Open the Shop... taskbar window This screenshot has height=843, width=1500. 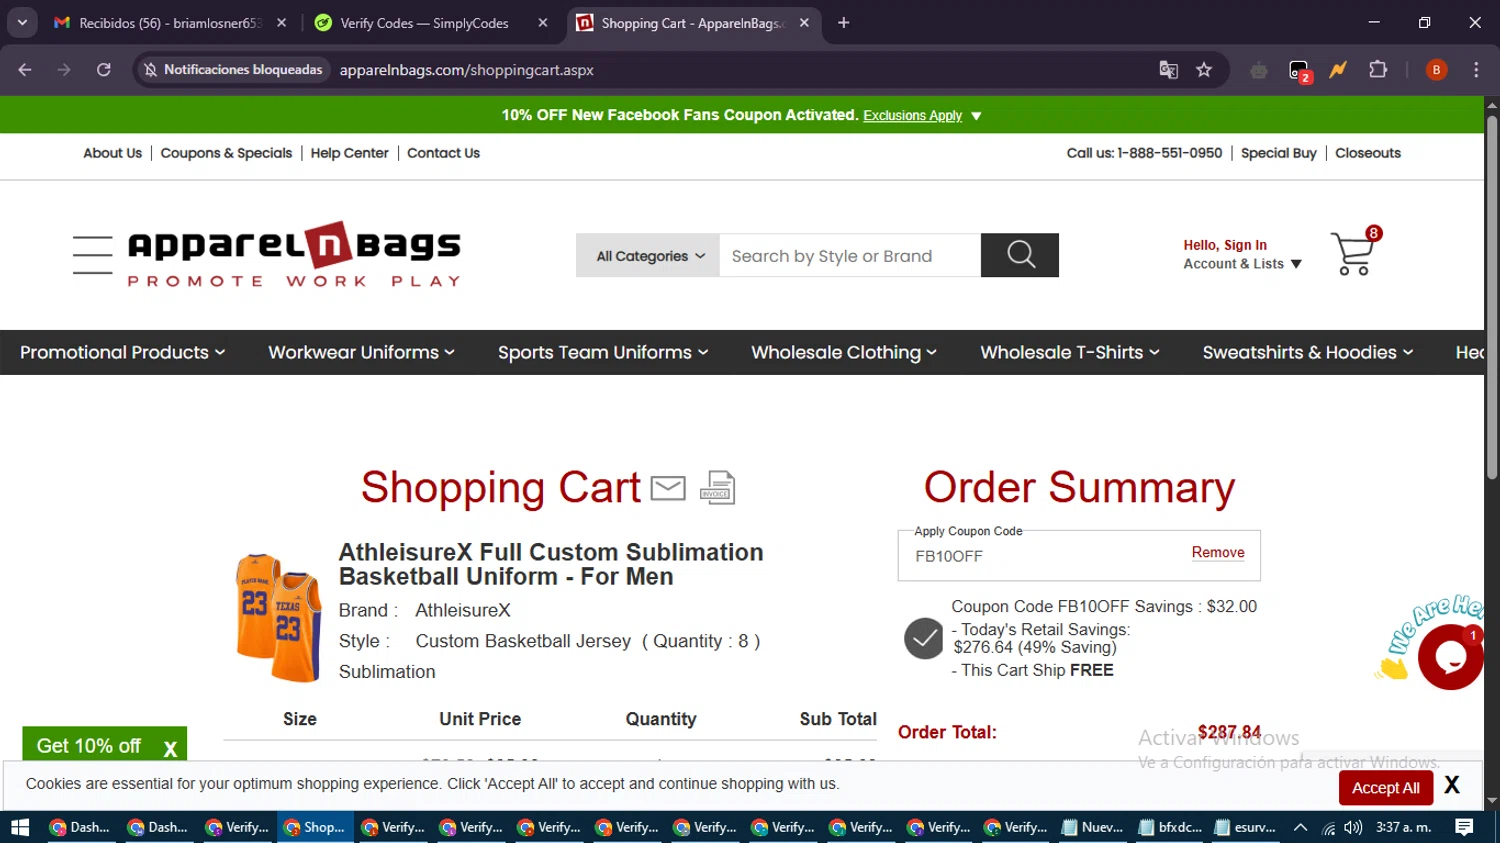[316, 827]
